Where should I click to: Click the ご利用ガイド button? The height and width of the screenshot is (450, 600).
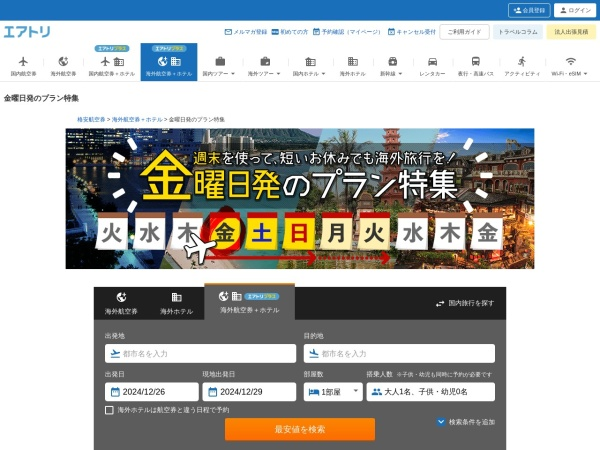pyautogui.click(x=464, y=32)
